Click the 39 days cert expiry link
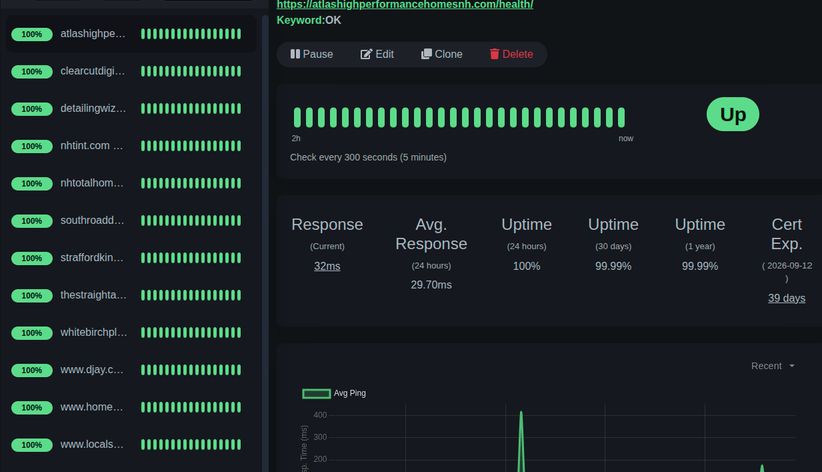This screenshot has width=822, height=472. point(786,298)
